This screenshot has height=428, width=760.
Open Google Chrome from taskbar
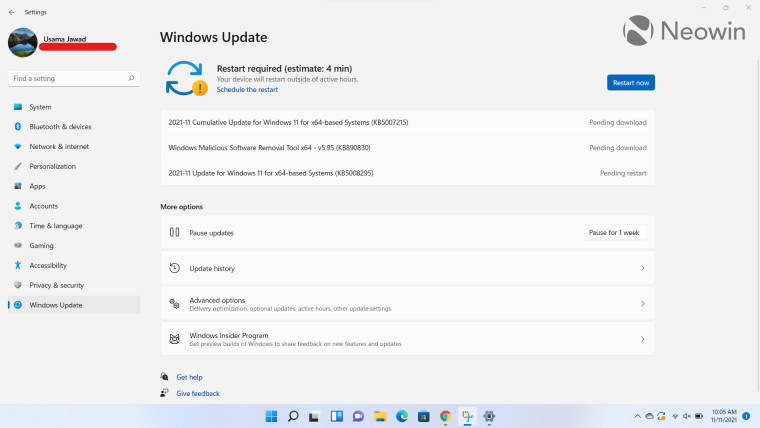[445, 416]
